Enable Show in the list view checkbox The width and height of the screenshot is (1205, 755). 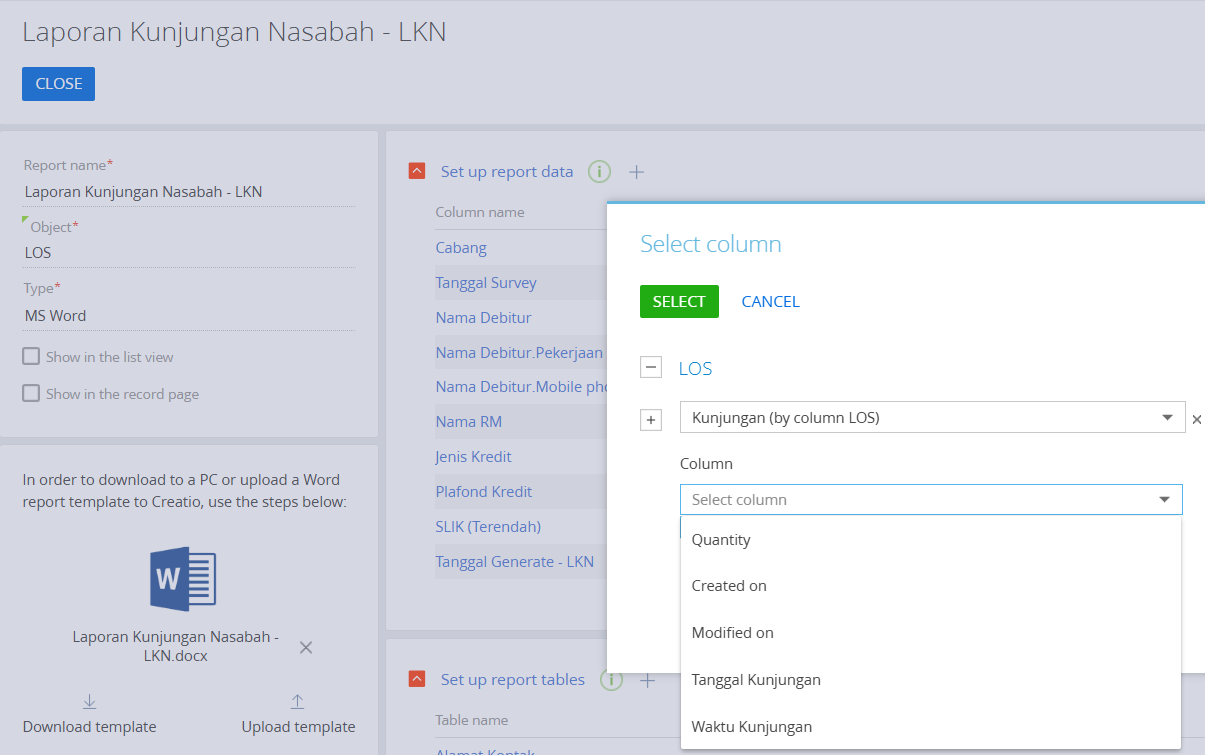point(32,357)
